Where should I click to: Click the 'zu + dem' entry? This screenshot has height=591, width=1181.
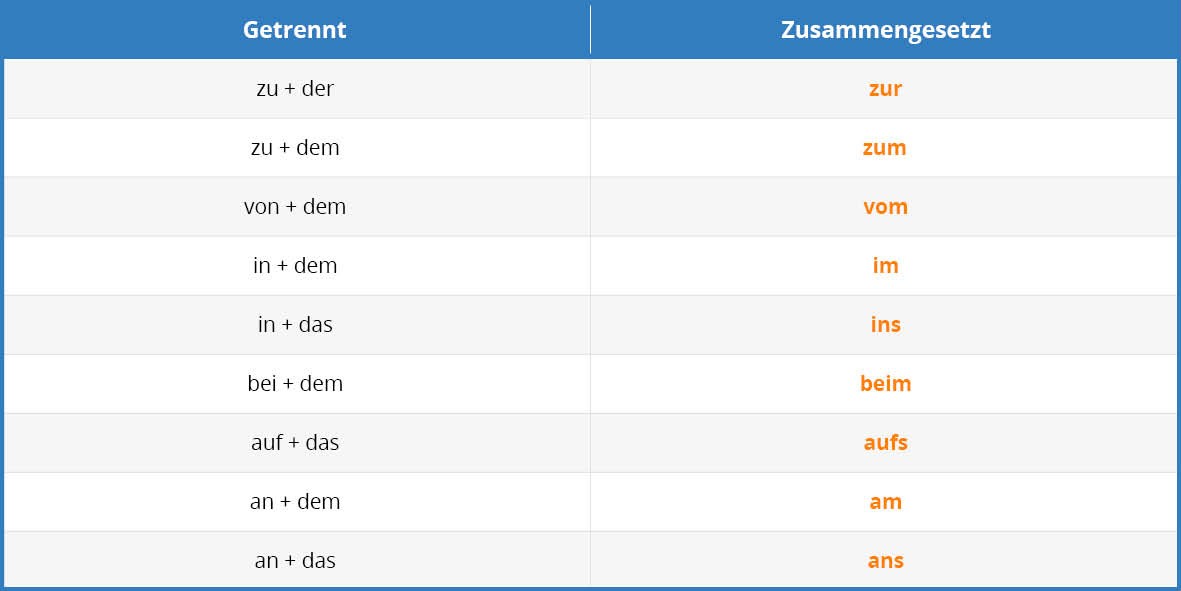click(294, 148)
